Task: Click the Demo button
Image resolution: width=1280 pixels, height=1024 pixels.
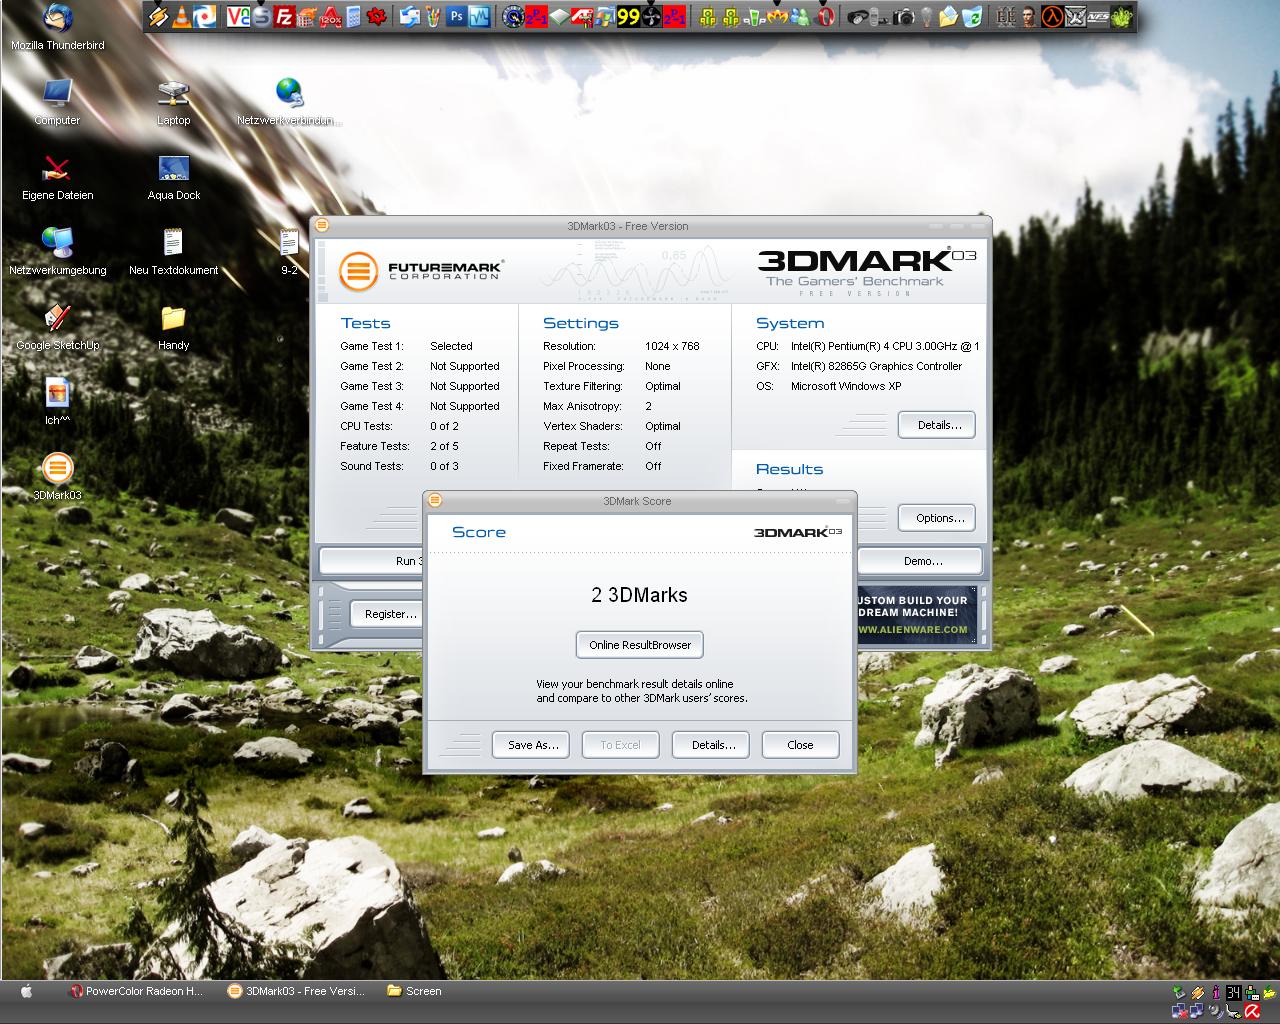Action: pyautogui.click(x=921, y=561)
